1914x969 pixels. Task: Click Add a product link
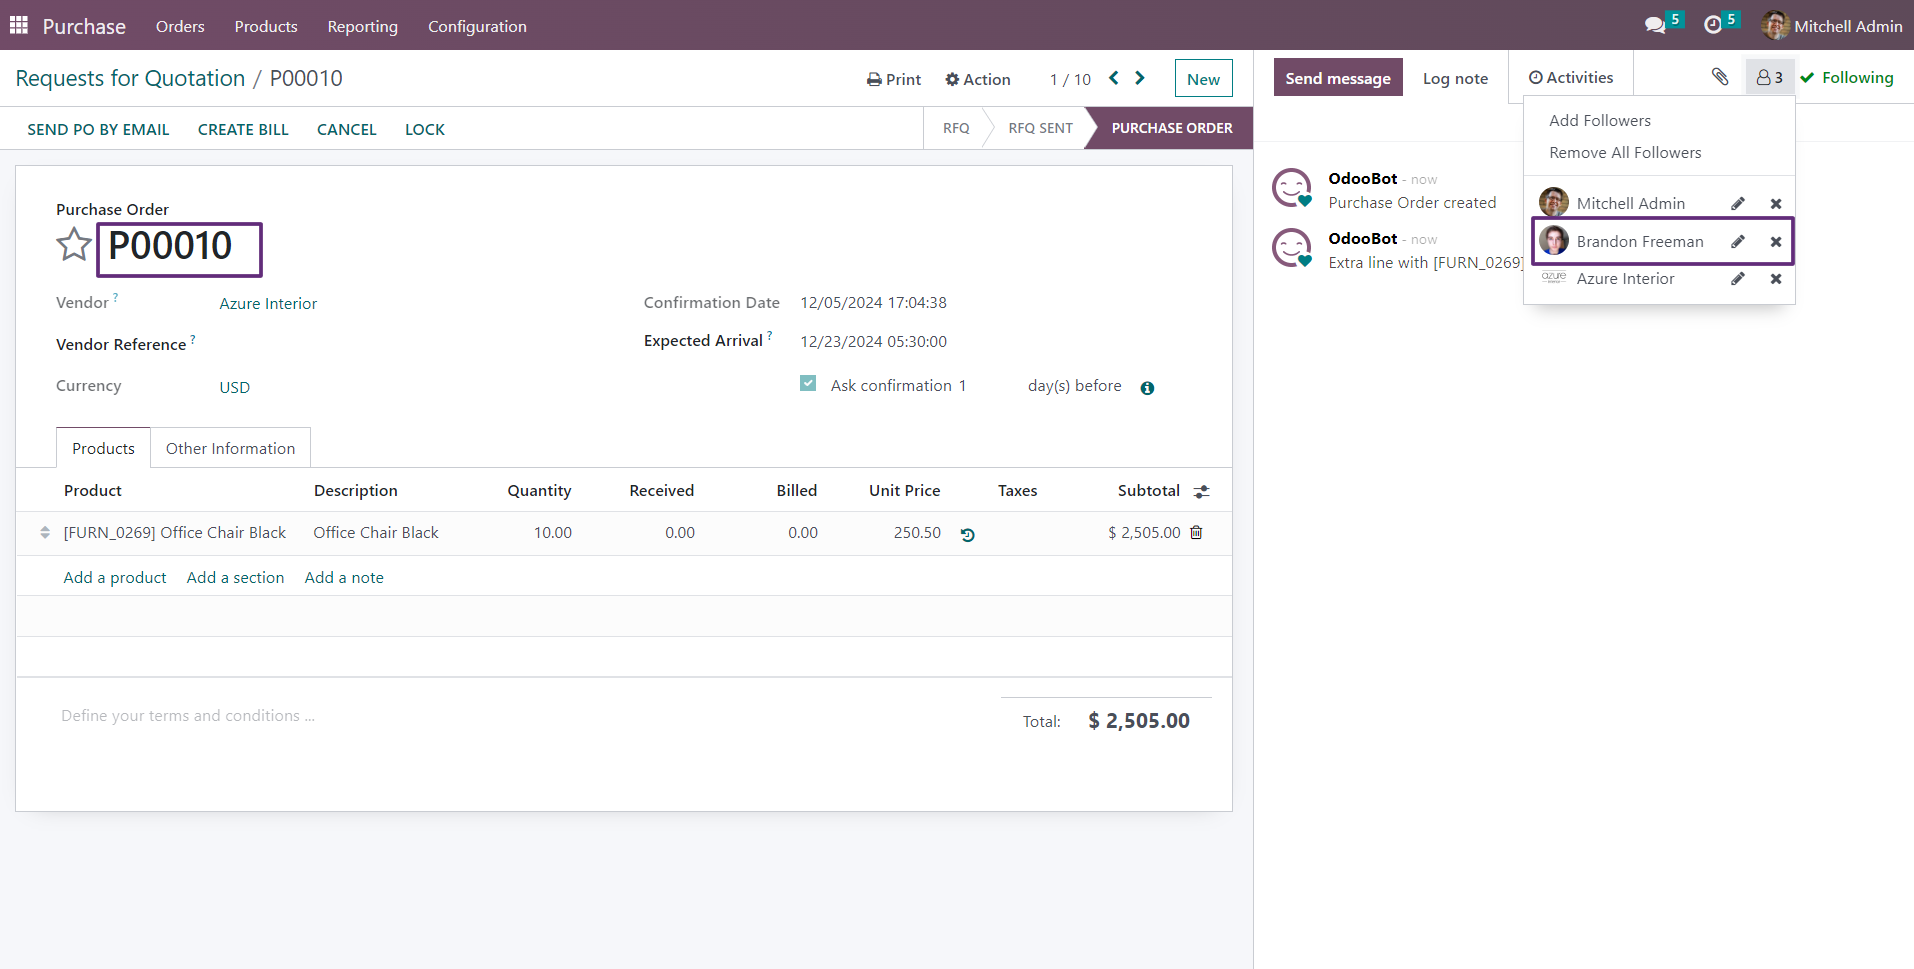115,578
